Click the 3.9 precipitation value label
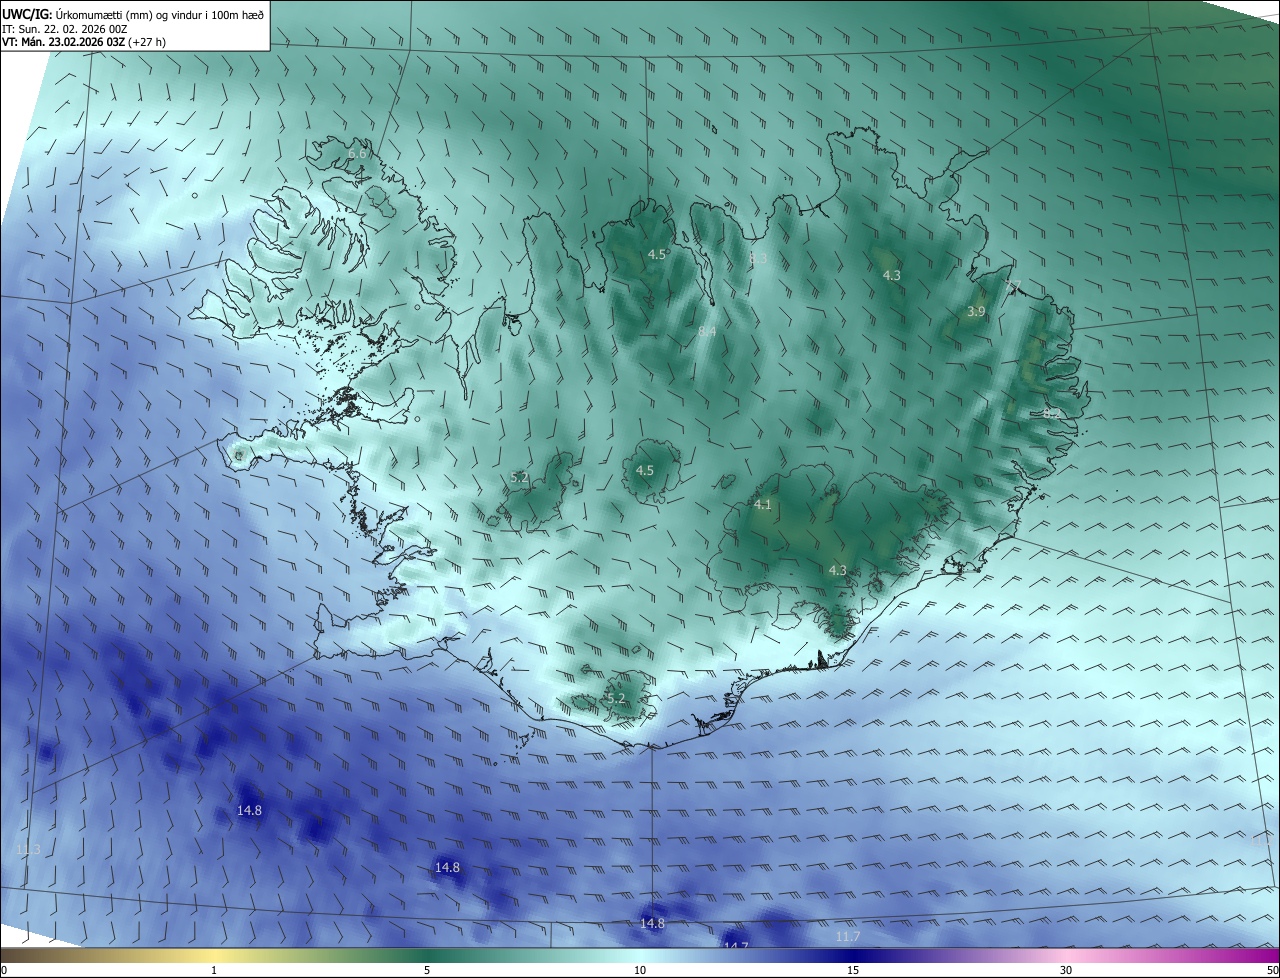 click(976, 312)
